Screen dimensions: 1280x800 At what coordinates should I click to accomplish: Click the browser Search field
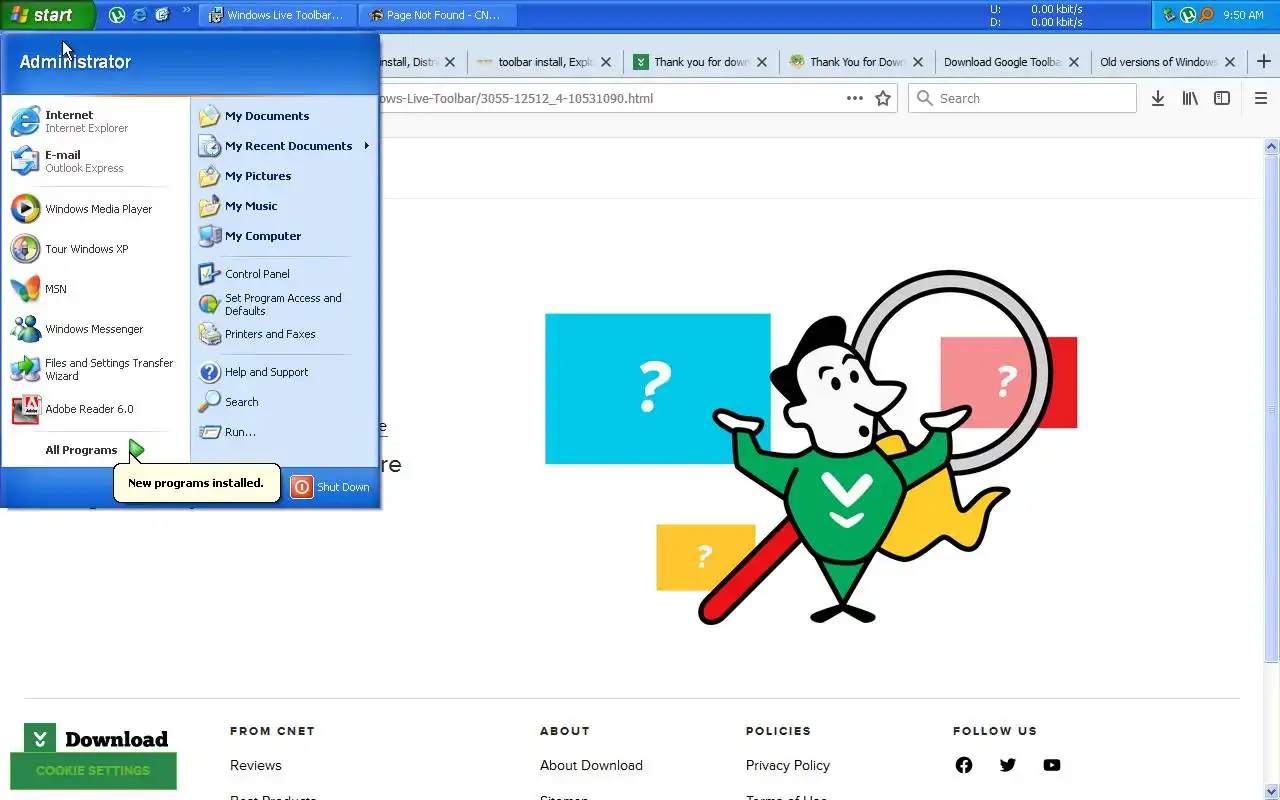pos(1022,98)
